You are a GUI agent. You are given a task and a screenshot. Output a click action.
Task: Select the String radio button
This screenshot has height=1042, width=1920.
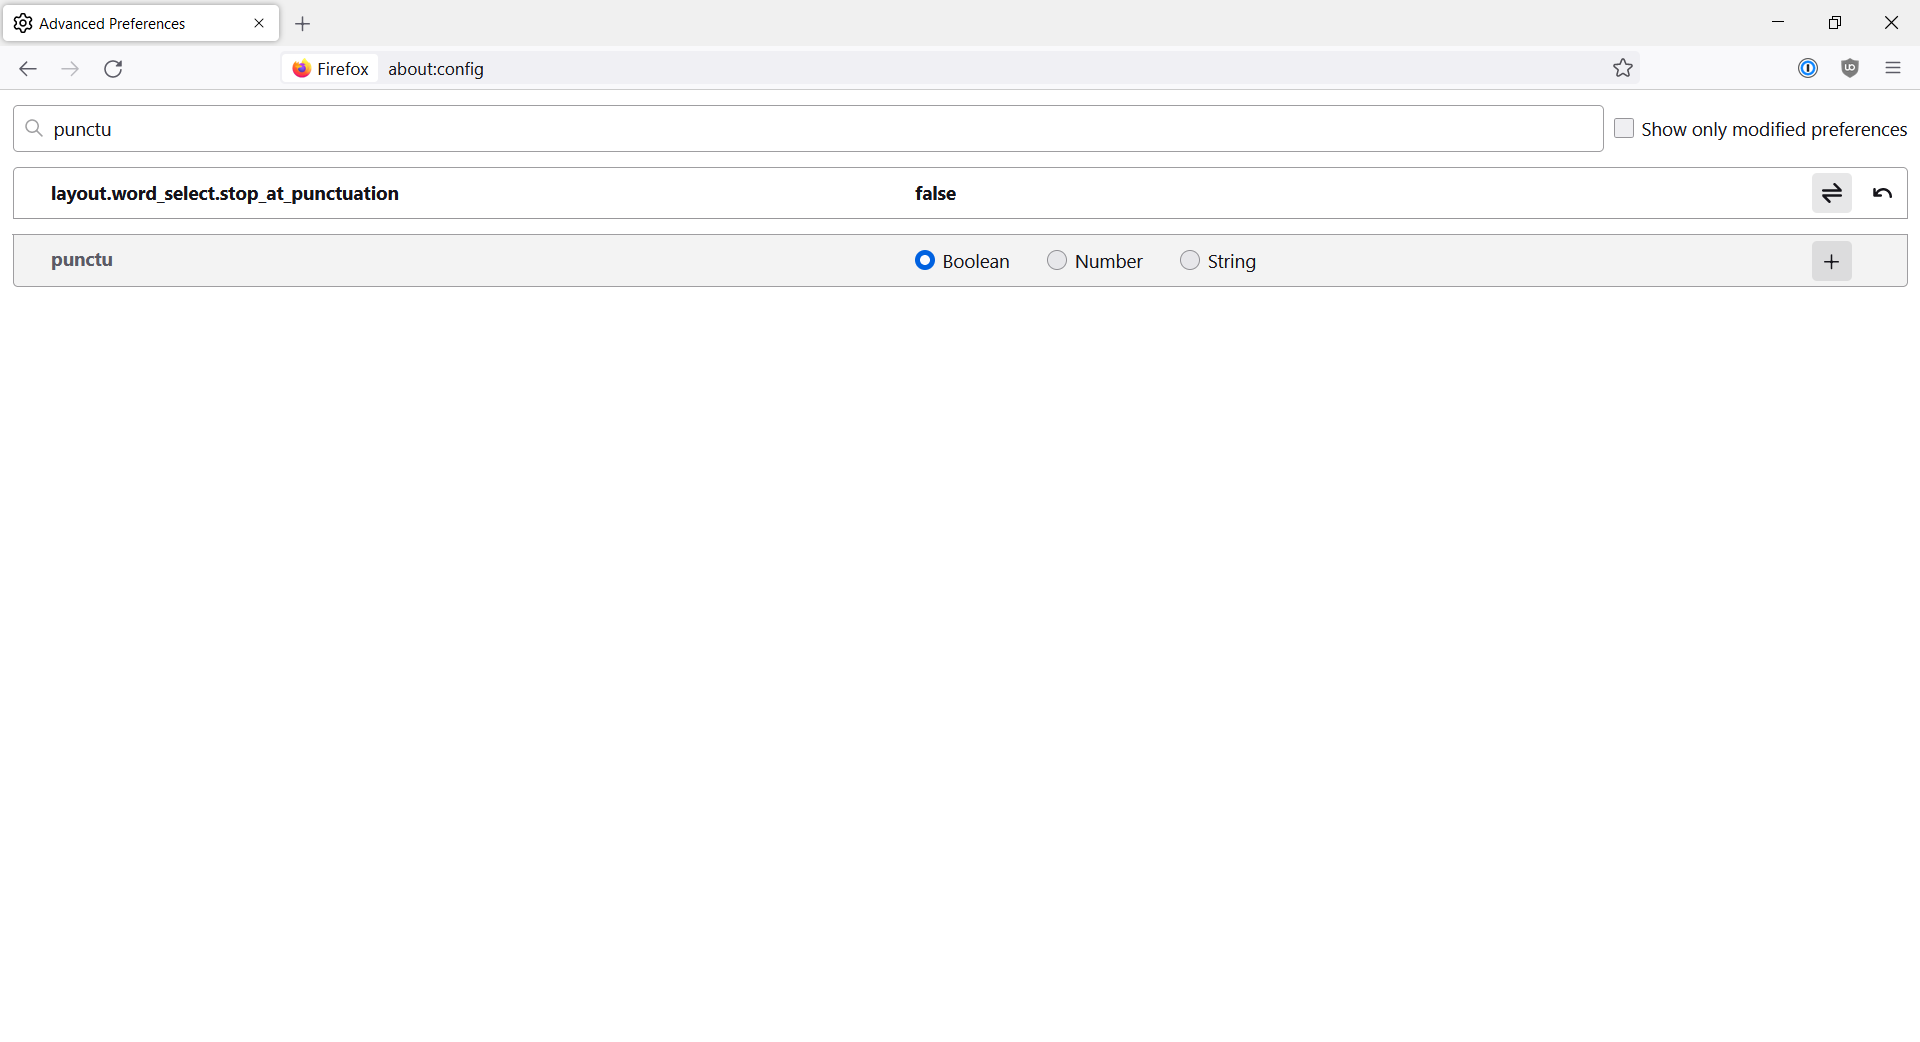[1189, 260]
